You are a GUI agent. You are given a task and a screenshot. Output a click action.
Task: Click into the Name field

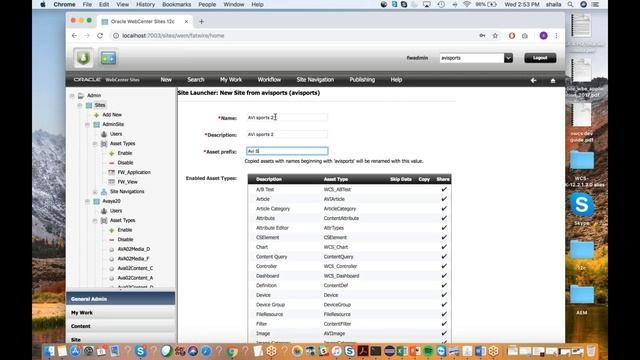[287, 118]
